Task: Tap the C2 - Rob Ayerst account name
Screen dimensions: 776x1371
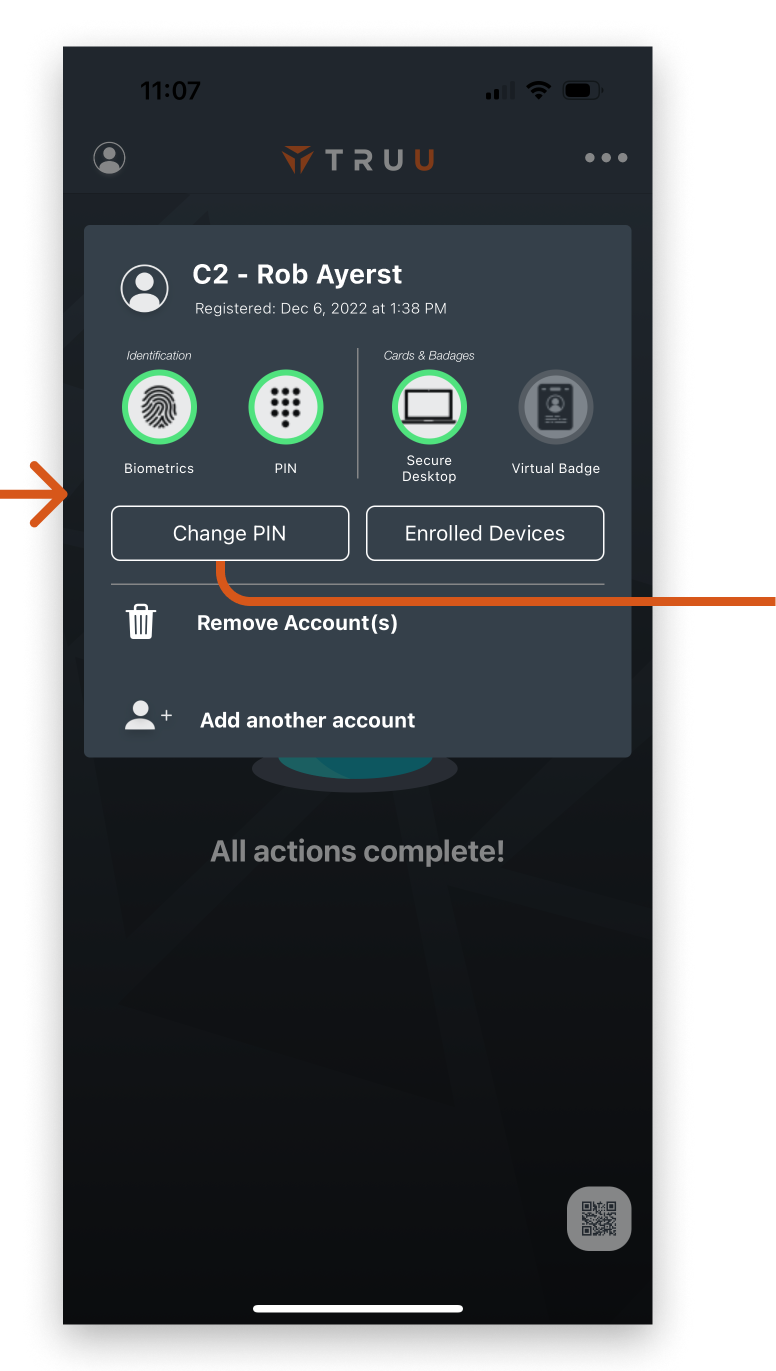Action: click(297, 275)
